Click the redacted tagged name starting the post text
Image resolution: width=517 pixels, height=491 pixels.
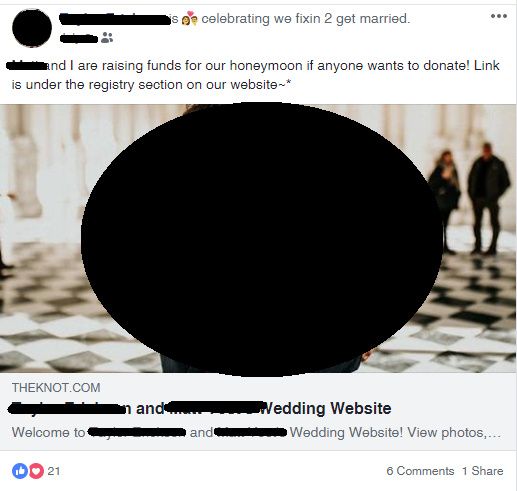[27, 65]
